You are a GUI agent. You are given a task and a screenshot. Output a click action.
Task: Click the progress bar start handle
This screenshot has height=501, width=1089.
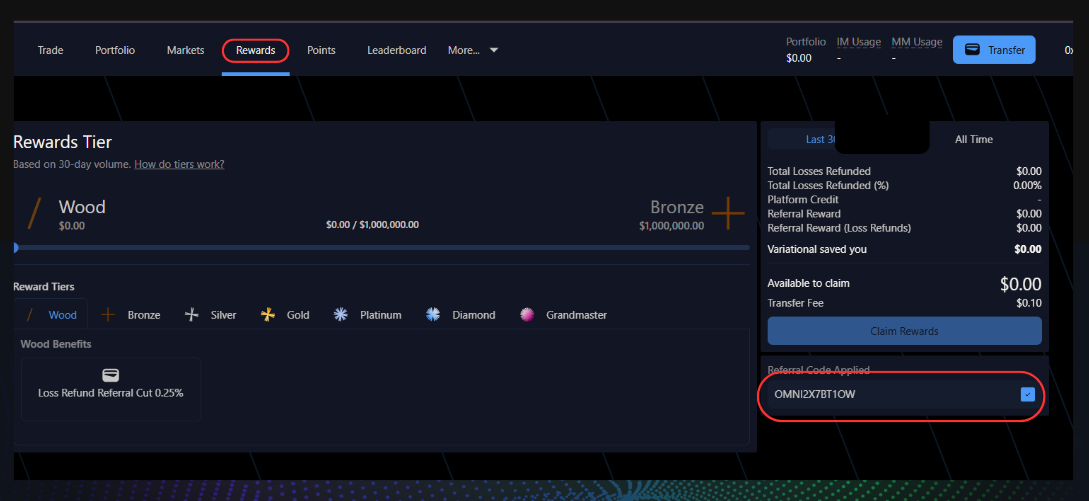tap(15, 247)
